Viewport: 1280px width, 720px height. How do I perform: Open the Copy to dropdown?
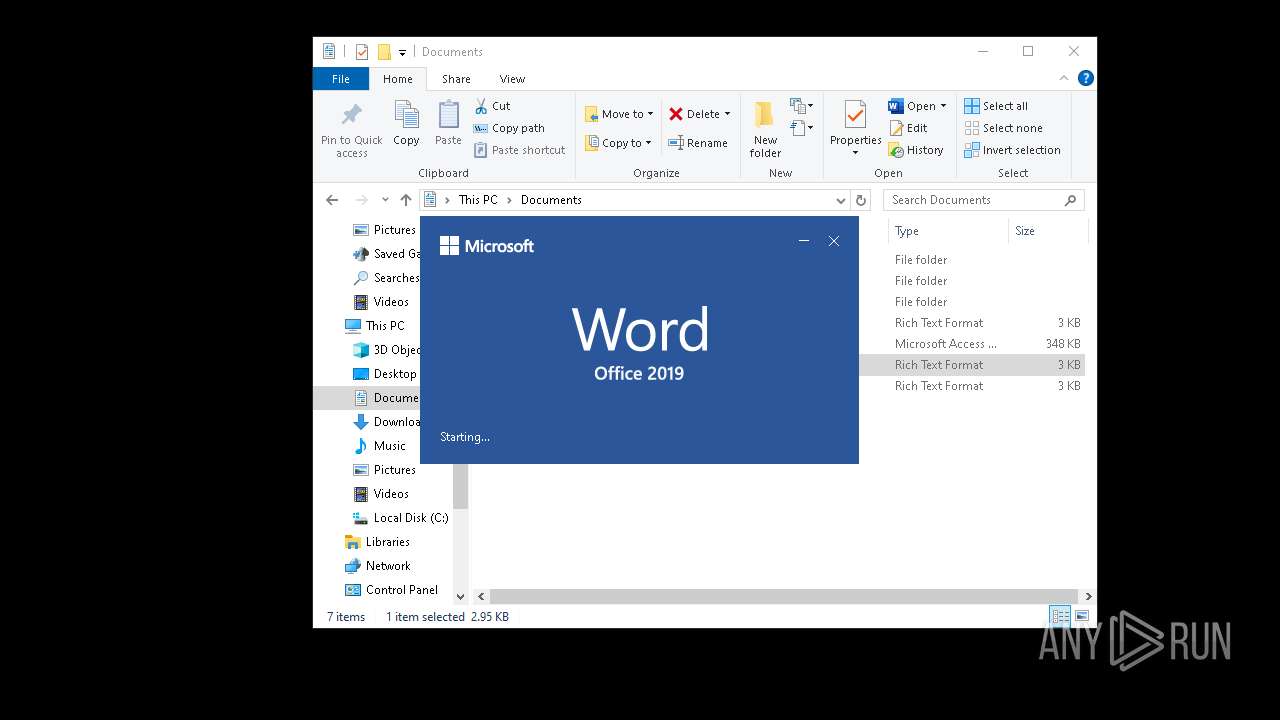pos(618,143)
